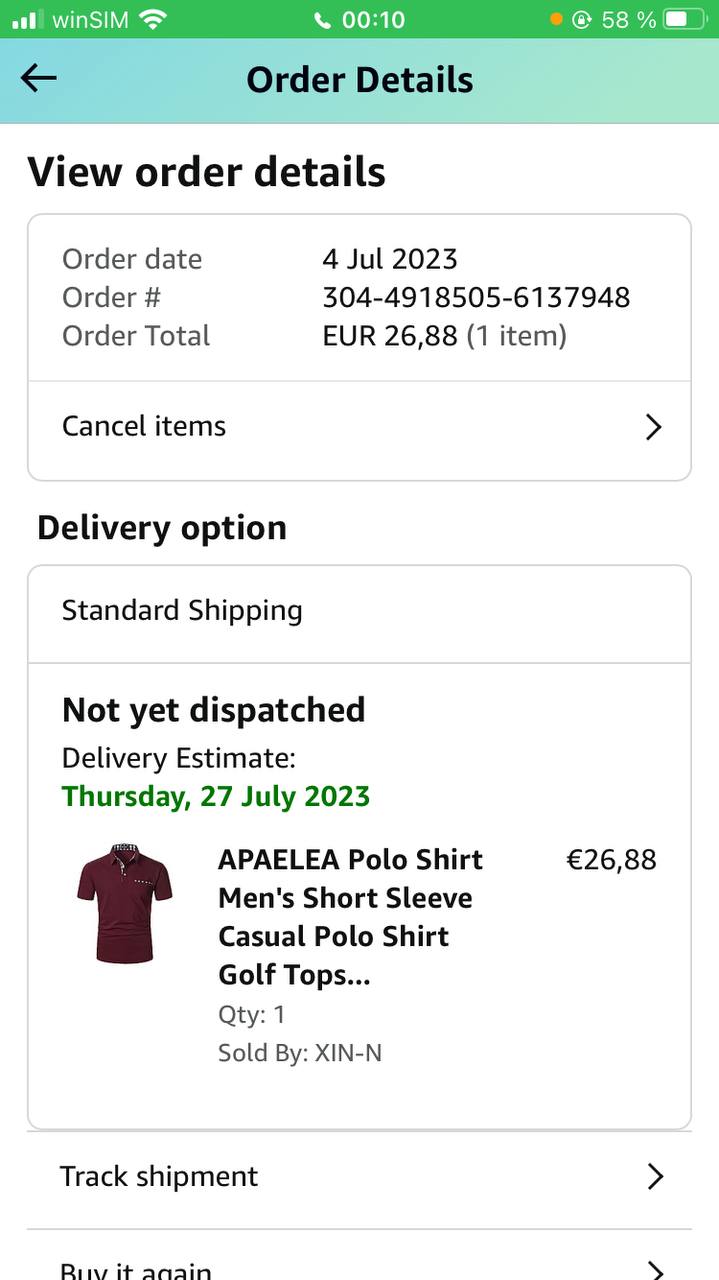Image resolution: width=719 pixels, height=1280 pixels.
Task: Open the Cancel items chevron
Action: 654,427
